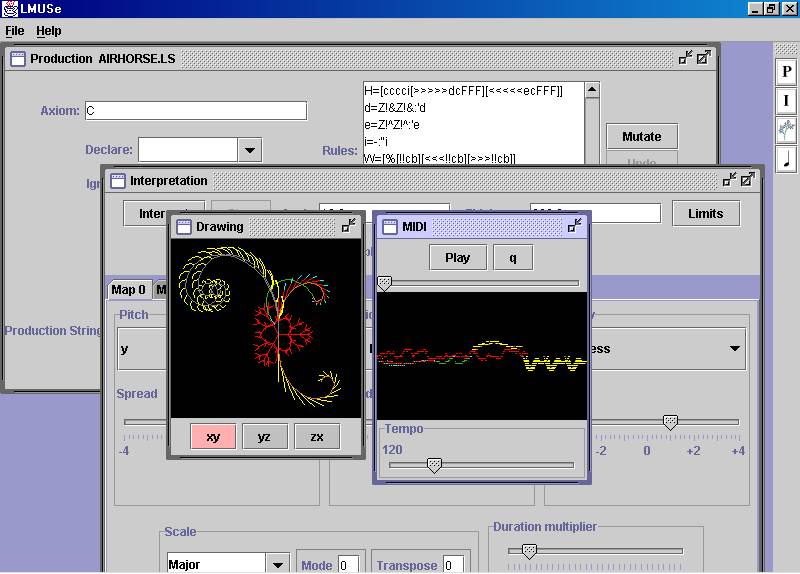
Task: Iconify the Production AIRHORSE.LS window
Action: point(686,58)
